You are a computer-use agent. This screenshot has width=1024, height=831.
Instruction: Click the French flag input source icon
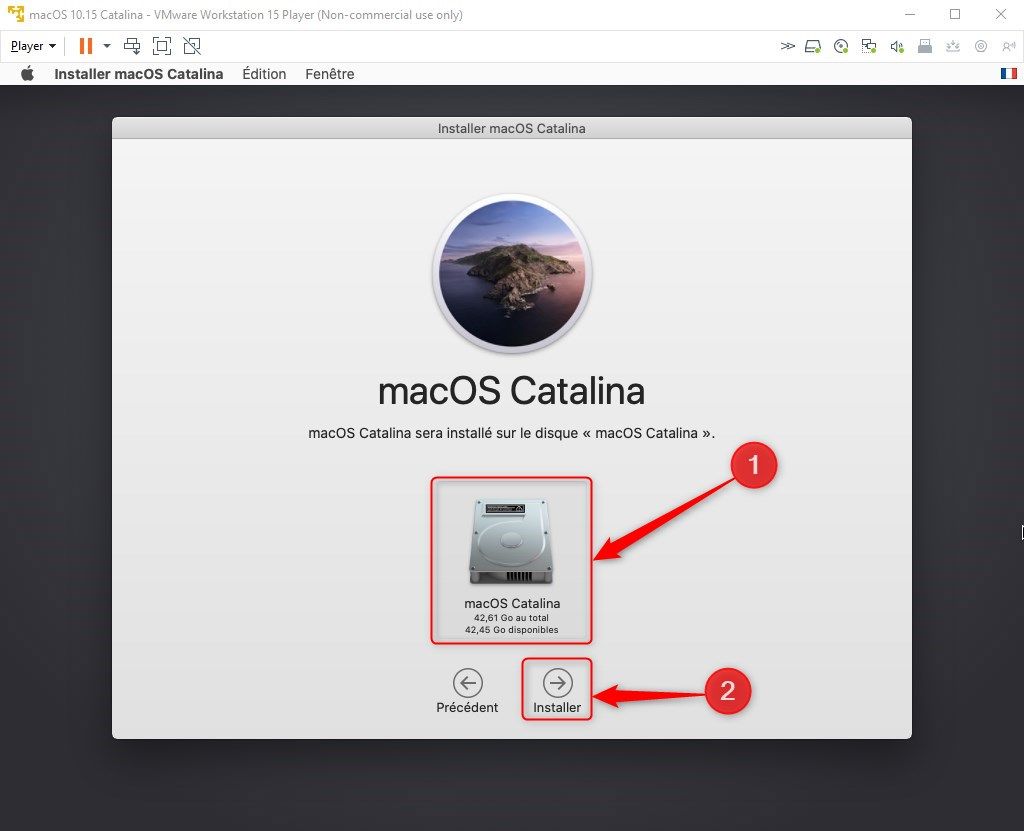pyautogui.click(x=1009, y=74)
